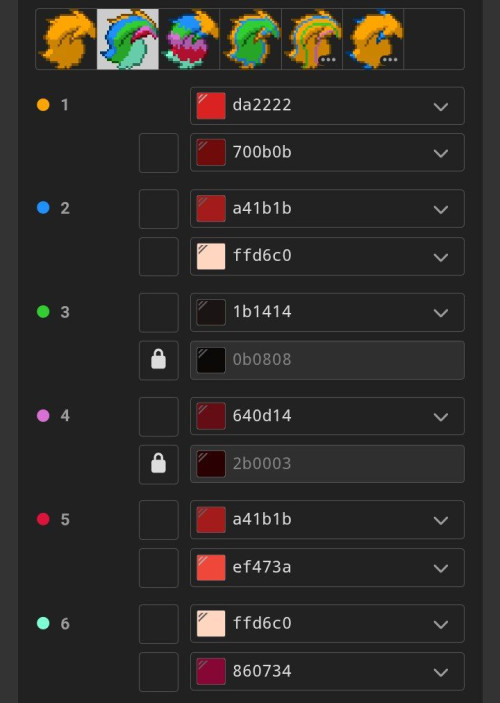Image resolution: width=500 pixels, height=703 pixels.
Task: Select the all-orange first sprite thumbnail
Action: (x=67, y=39)
